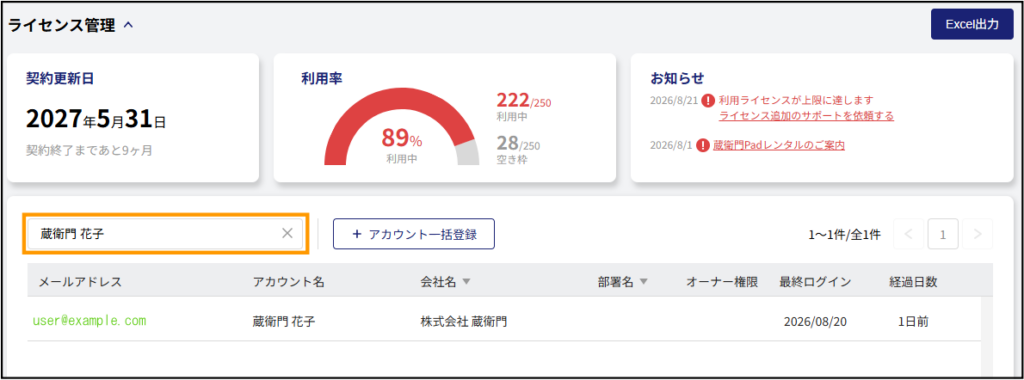1024x380 pixels.
Task: Clear the search field with X icon
Action: click(x=287, y=234)
